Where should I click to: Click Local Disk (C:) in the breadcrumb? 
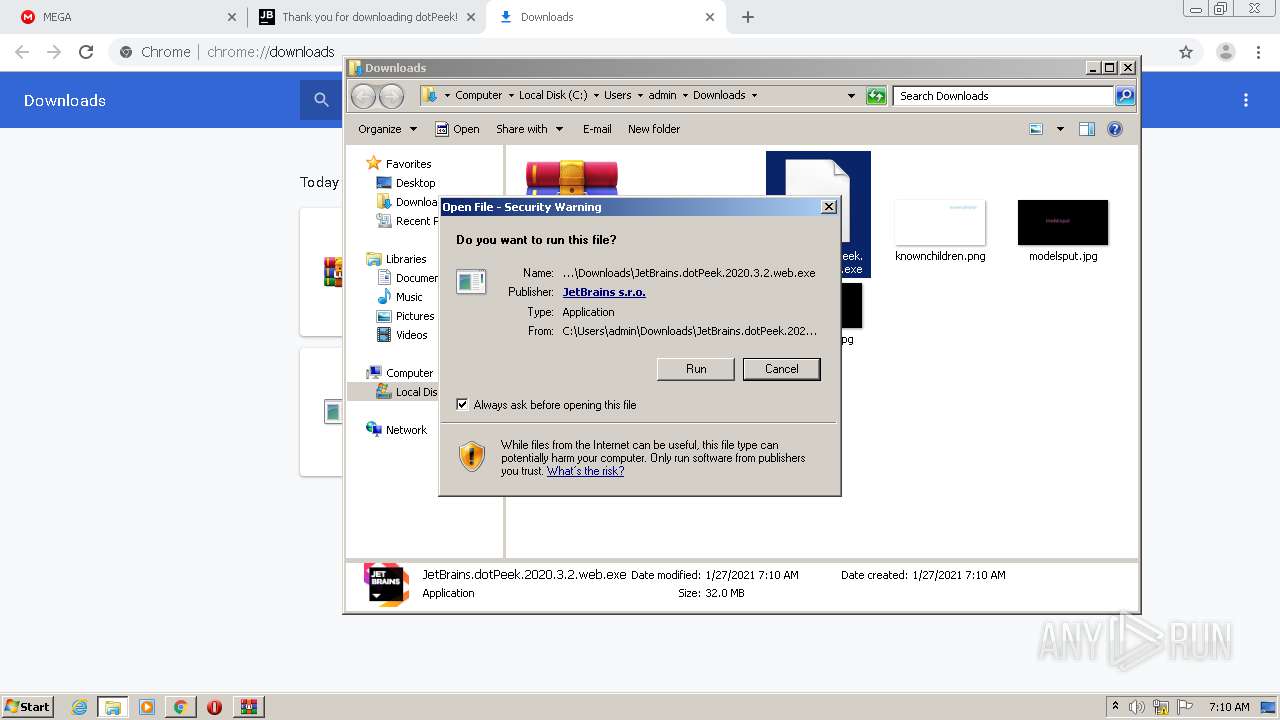(553, 96)
